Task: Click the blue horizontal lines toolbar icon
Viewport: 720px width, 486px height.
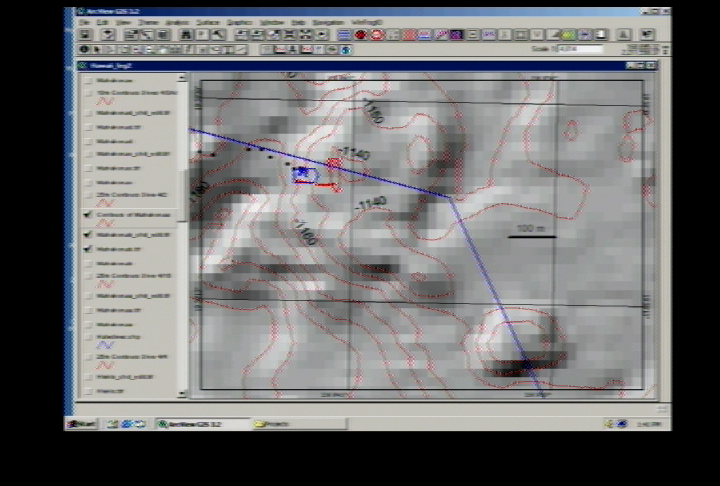Action: click(345, 35)
